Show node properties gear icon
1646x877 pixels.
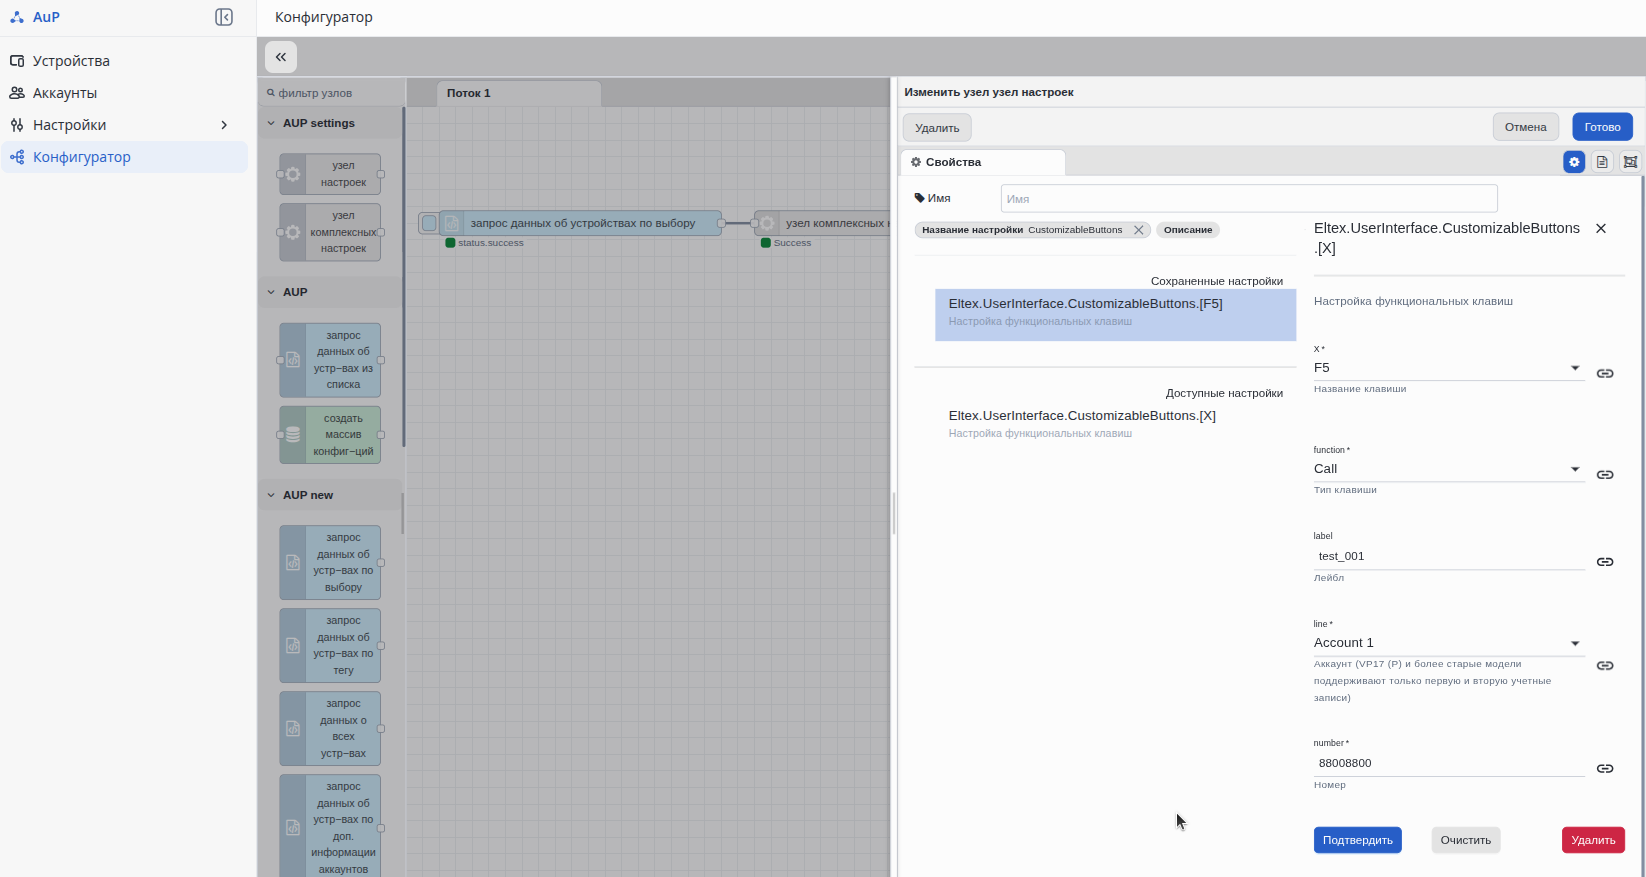pyautogui.click(x=1574, y=162)
